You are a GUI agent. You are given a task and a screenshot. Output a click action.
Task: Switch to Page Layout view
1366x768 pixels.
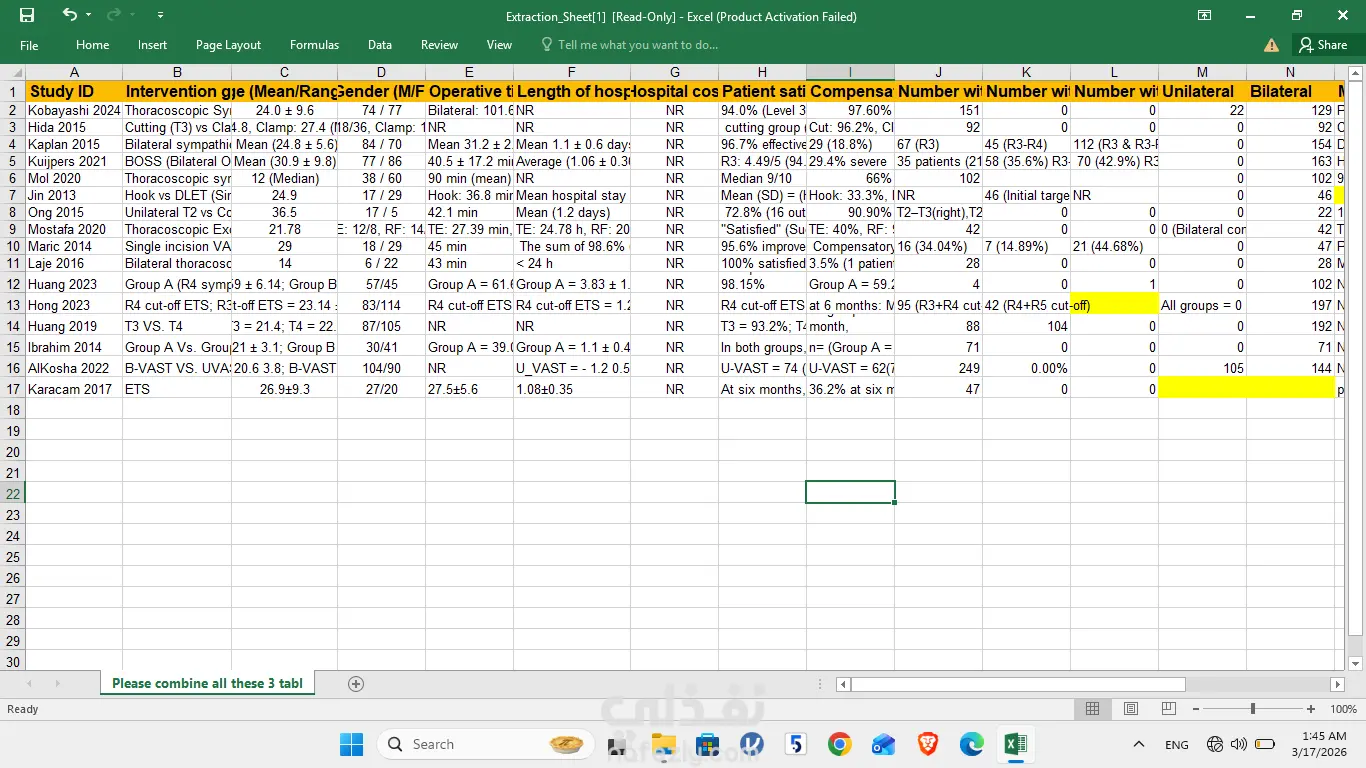coord(1130,709)
